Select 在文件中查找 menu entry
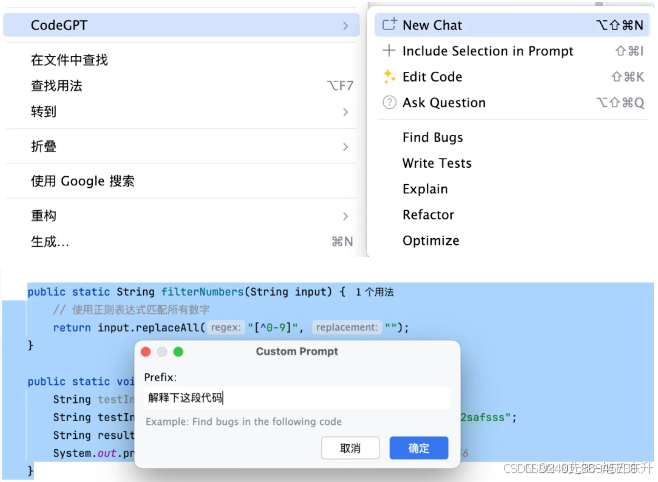Image resolution: width=658 pixels, height=482 pixels. [x=181, y=60]
